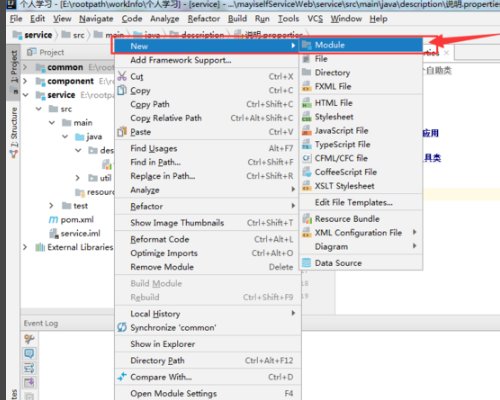Click the Module icon in New submenu
500x400 pixels.
pos(306,45)
